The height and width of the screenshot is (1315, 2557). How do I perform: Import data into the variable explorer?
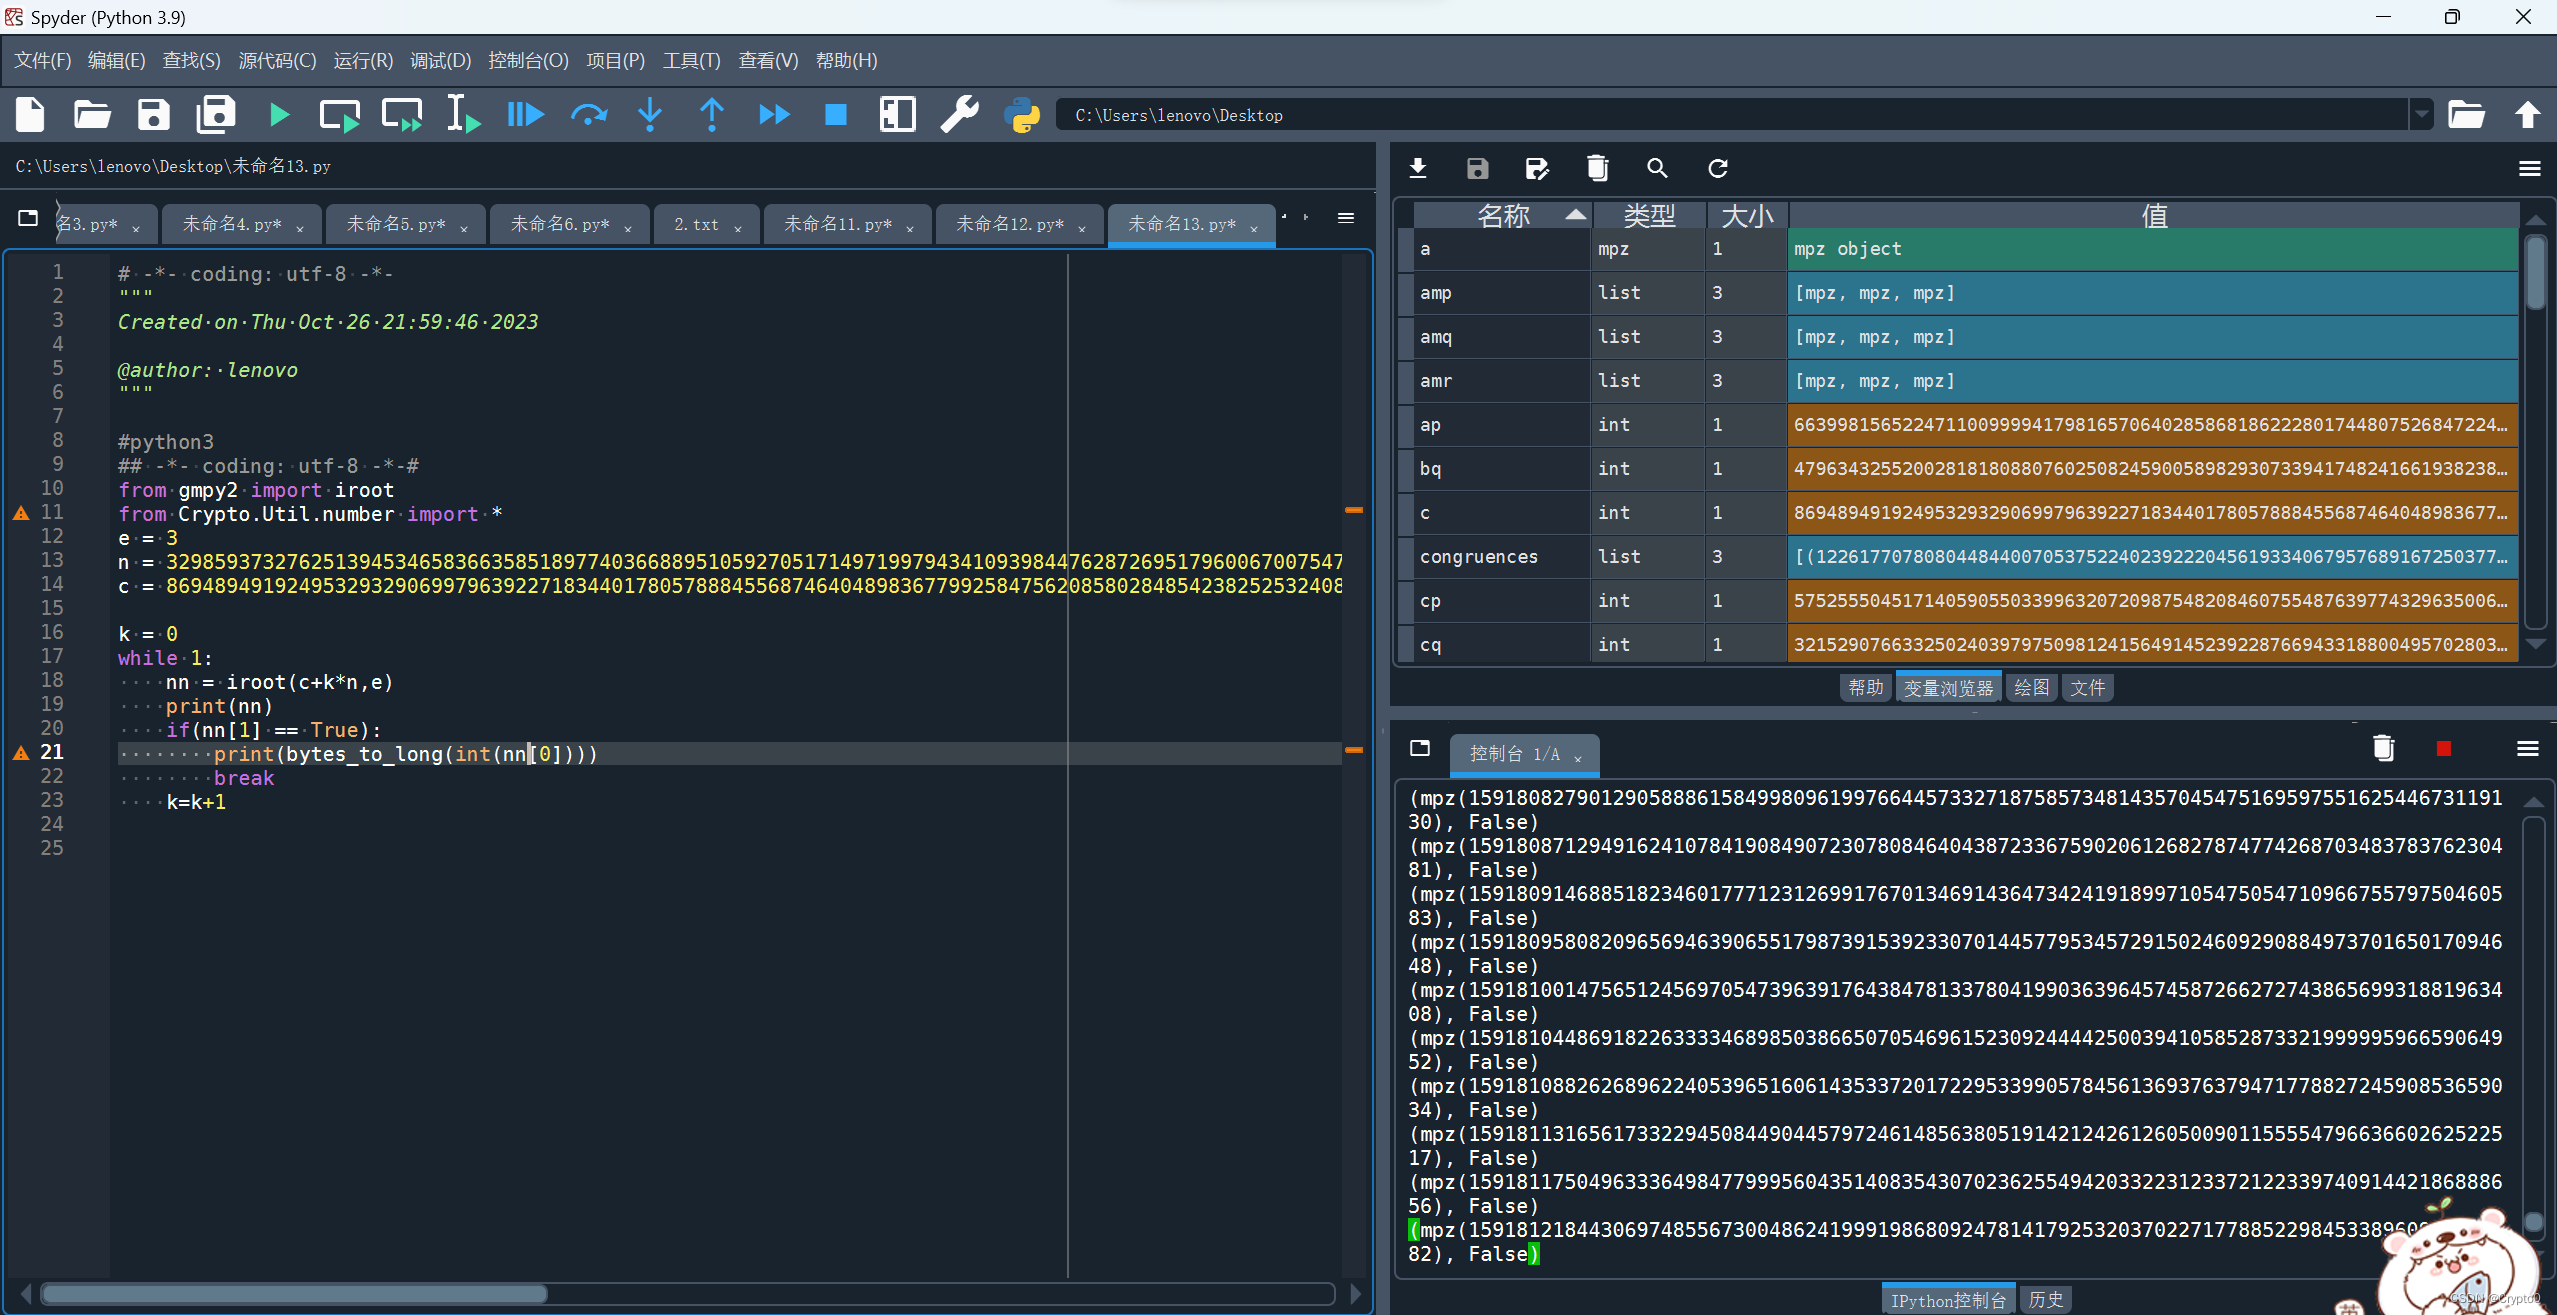pyautogui.click(x=1418, y=168)
